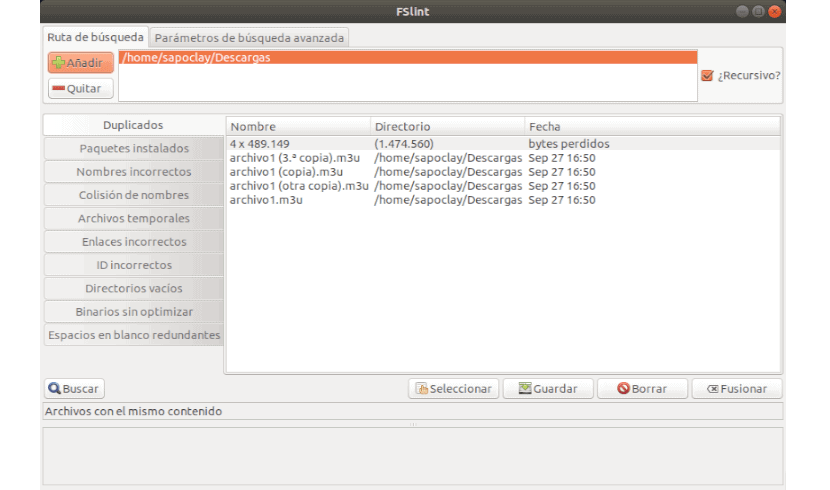830x490 pixels.
Task: Merge files with the Fusionar button
Action: (736, 389)
